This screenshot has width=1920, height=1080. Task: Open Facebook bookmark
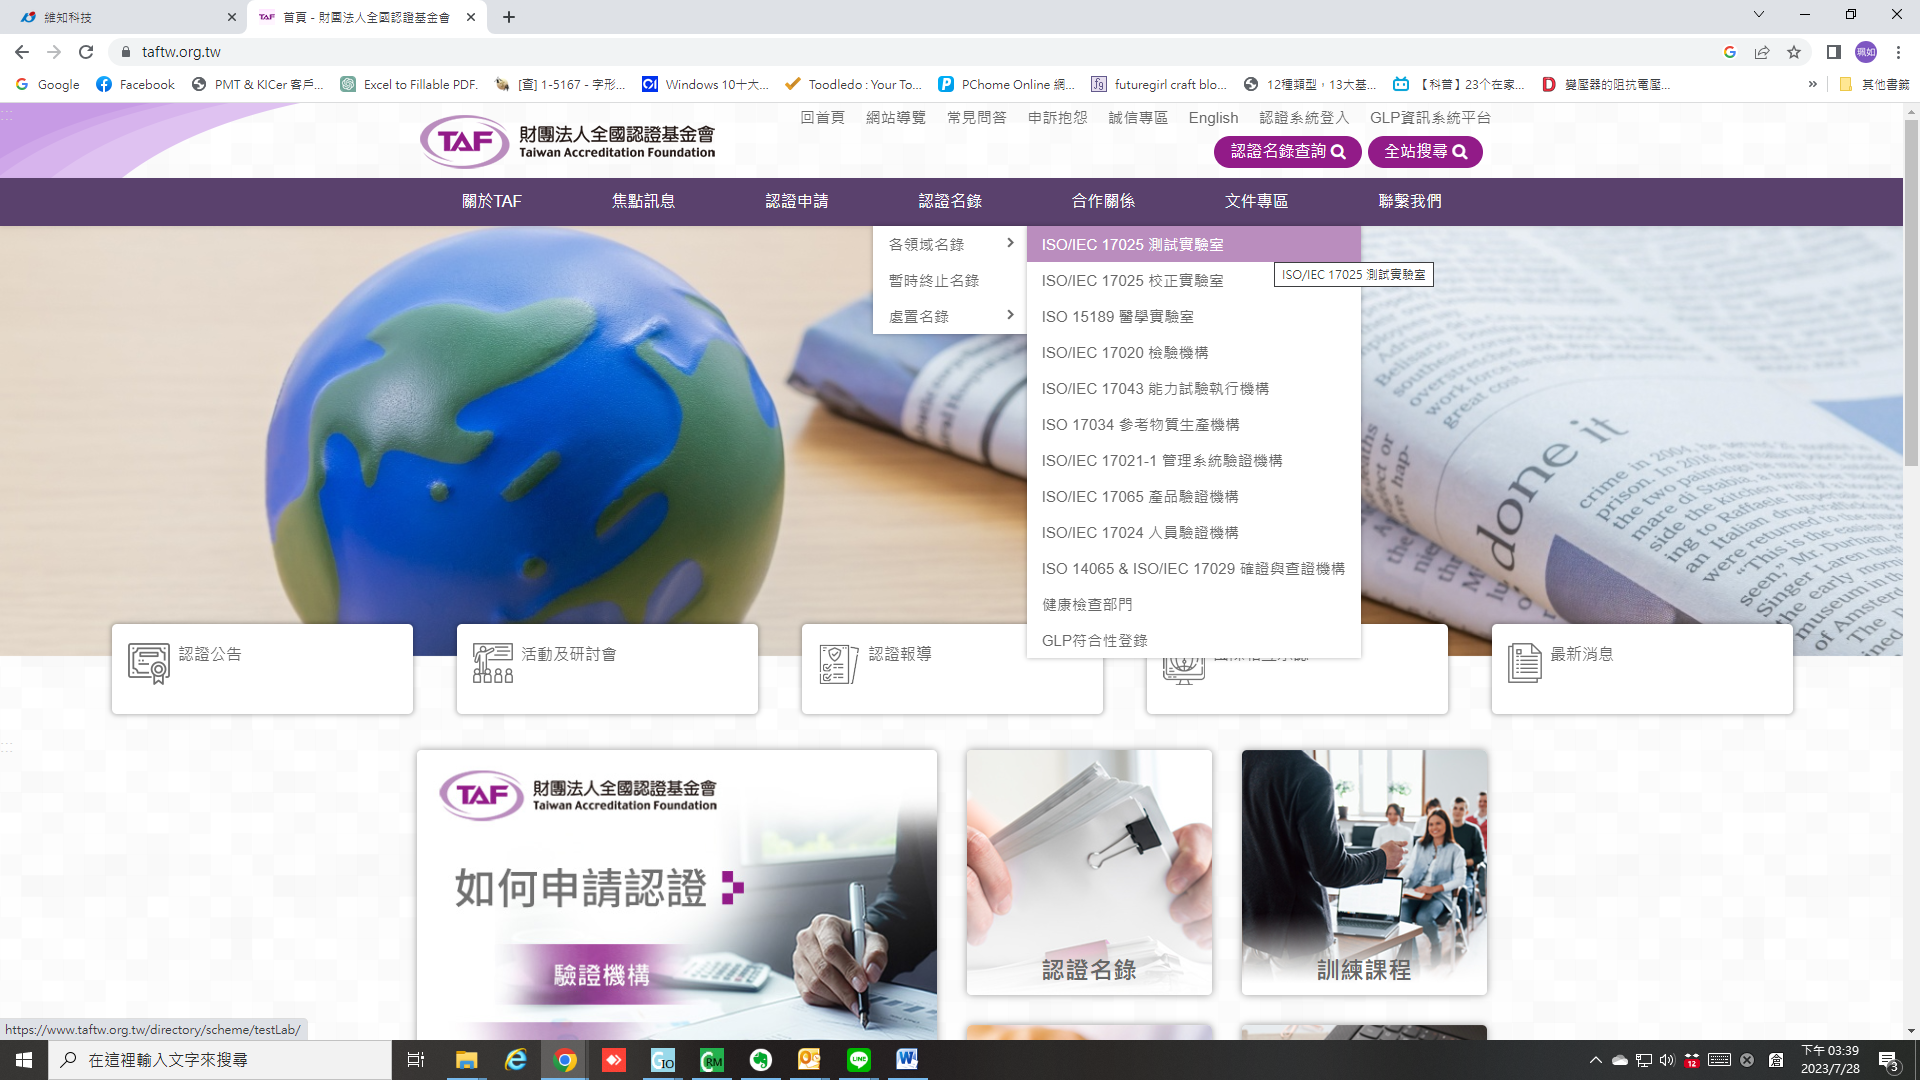coord(135,84)
